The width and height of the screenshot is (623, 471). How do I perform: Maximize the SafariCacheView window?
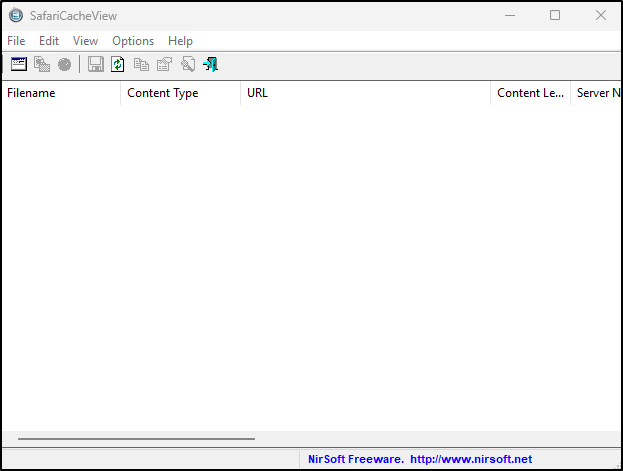(555, 16)
